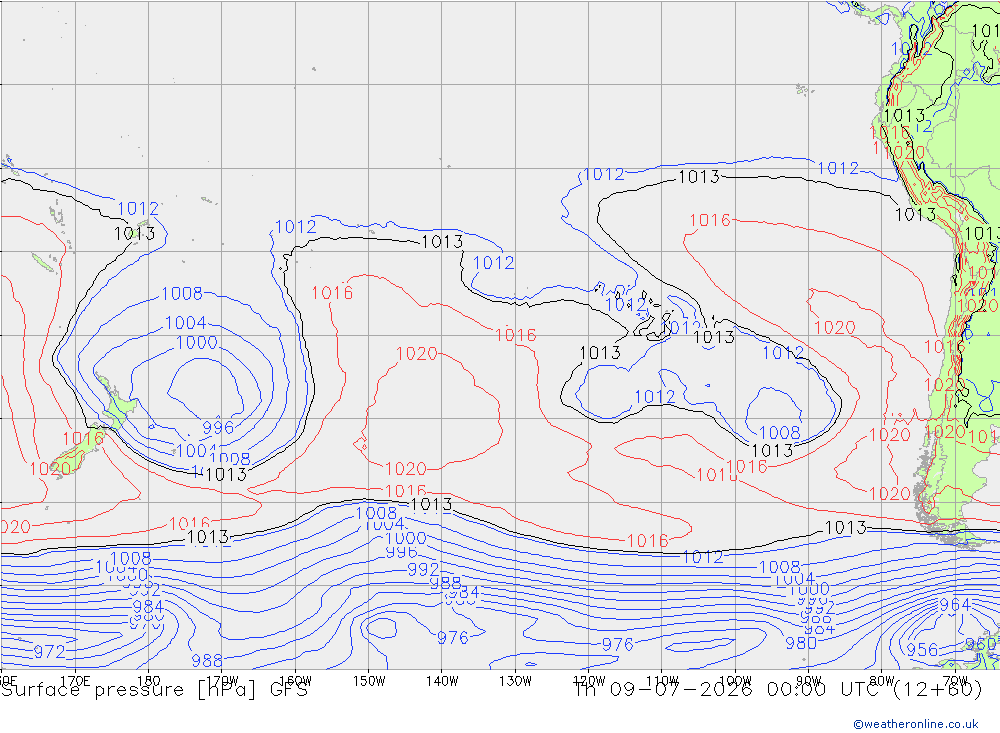Click the '09-07-2026 00:00 UTC (12+60)' timestamp
This screenshot has height=733, width=1000.
tap(795, 690)
